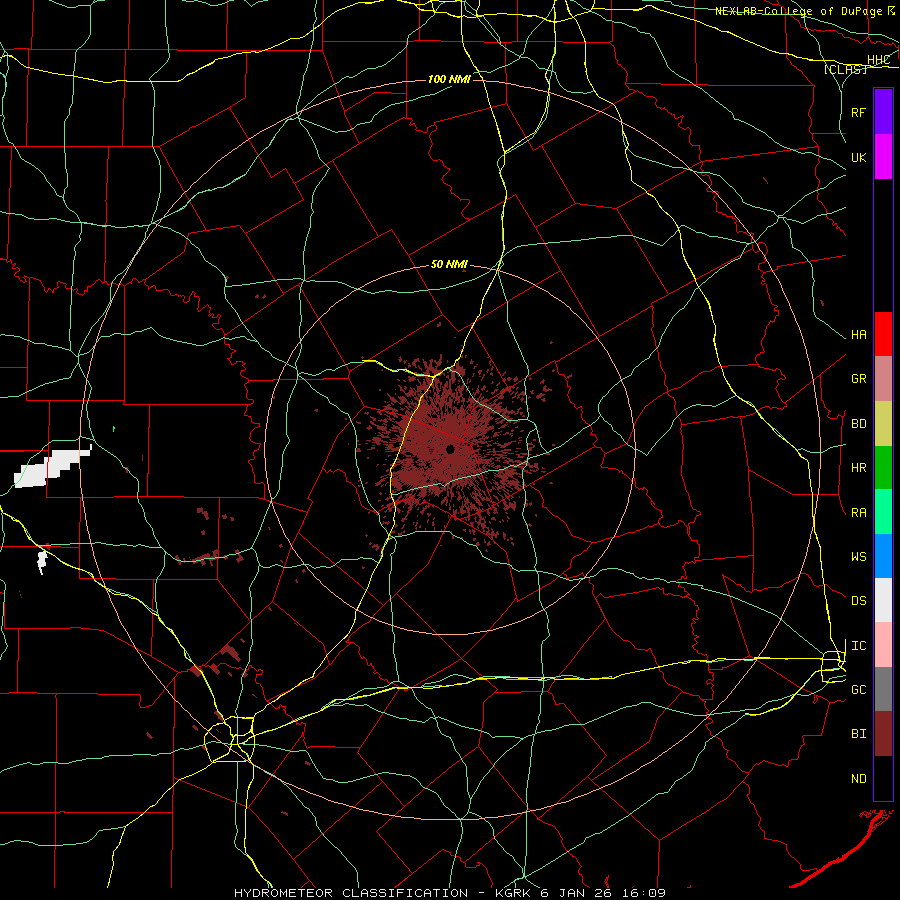Click the HR green legend swatch
The image size is (900, 900).
883,468
